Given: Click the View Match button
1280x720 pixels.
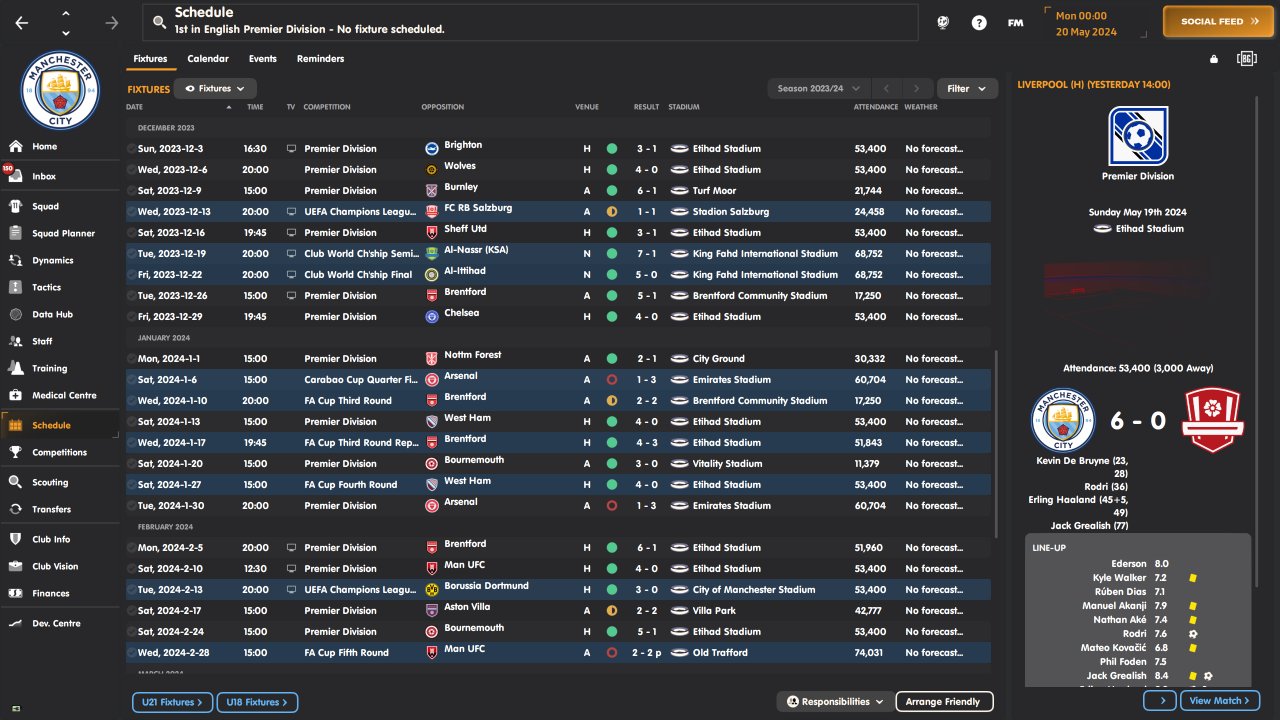Looking at the screenshot, I should pyautogui.click(x=1219, y=701).
